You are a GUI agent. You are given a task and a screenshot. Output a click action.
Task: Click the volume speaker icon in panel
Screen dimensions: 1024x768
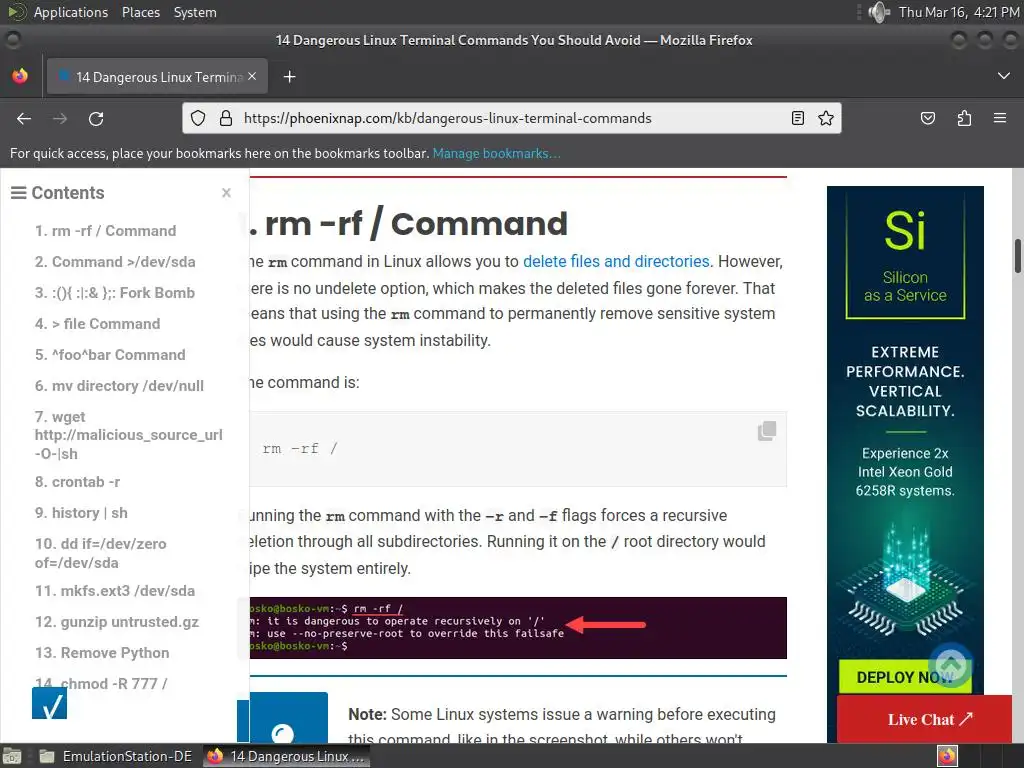click(879, 12)
